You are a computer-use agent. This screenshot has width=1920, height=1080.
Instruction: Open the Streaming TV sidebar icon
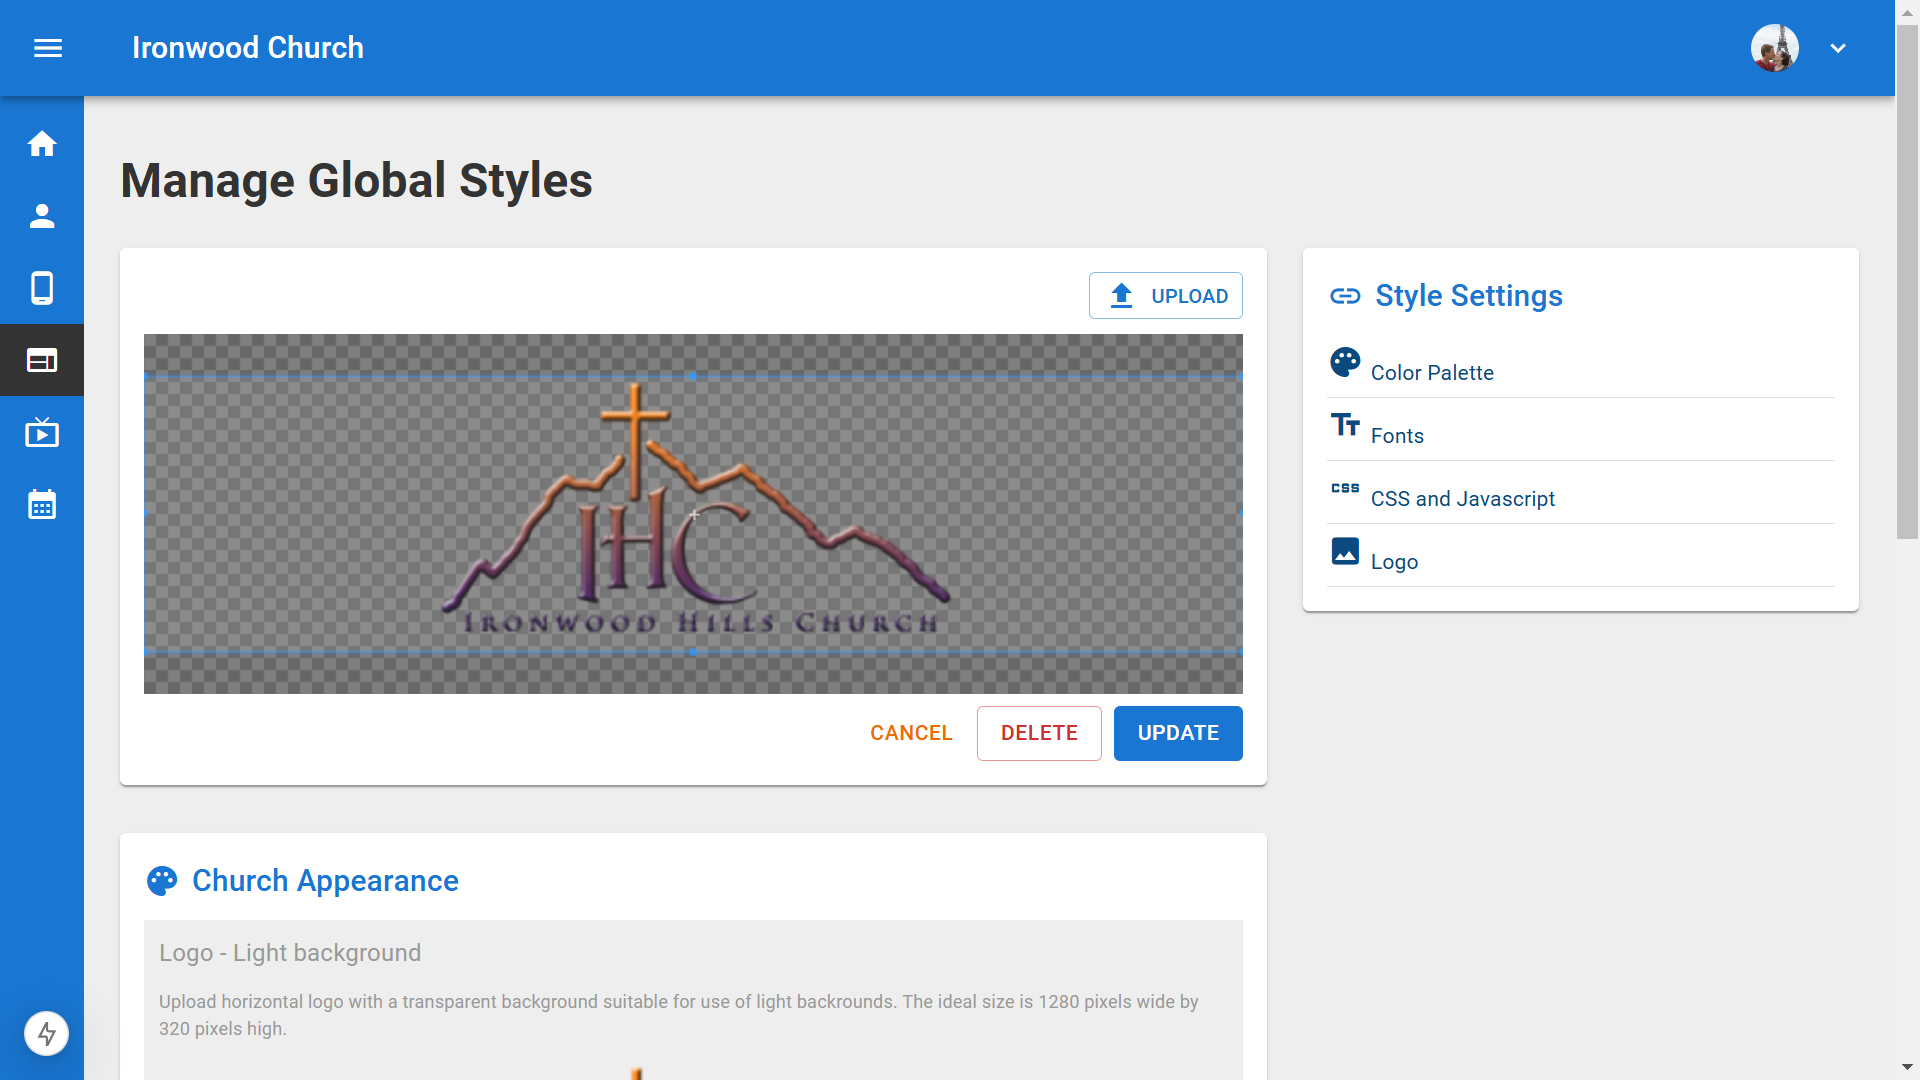[x=42, y=432]
